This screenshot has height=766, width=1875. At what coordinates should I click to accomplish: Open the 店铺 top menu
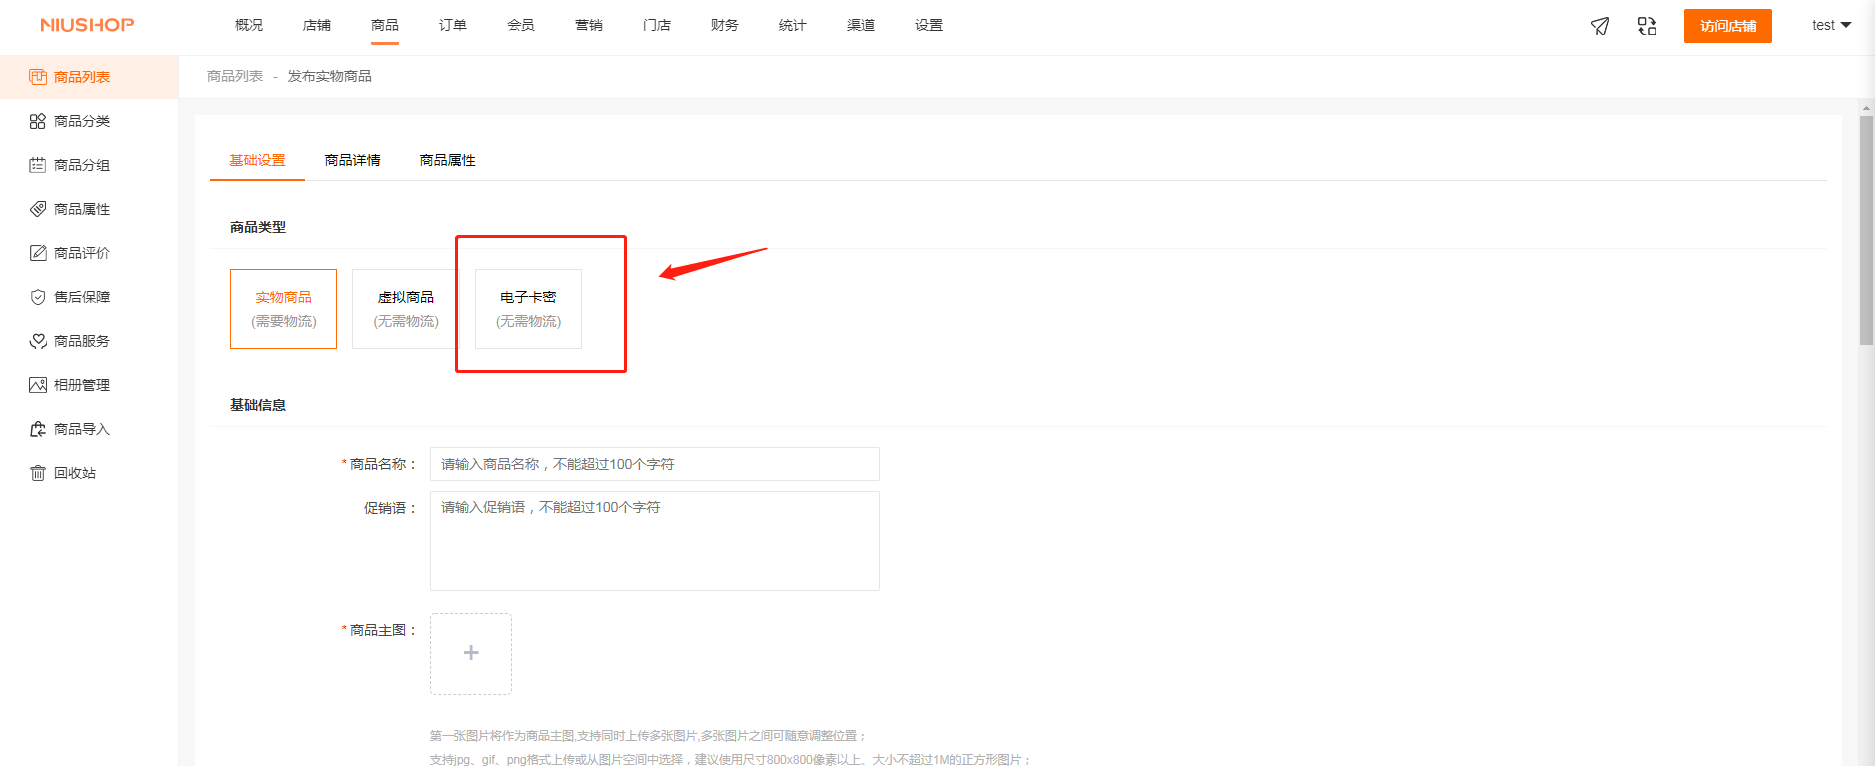tap(317, 25)
